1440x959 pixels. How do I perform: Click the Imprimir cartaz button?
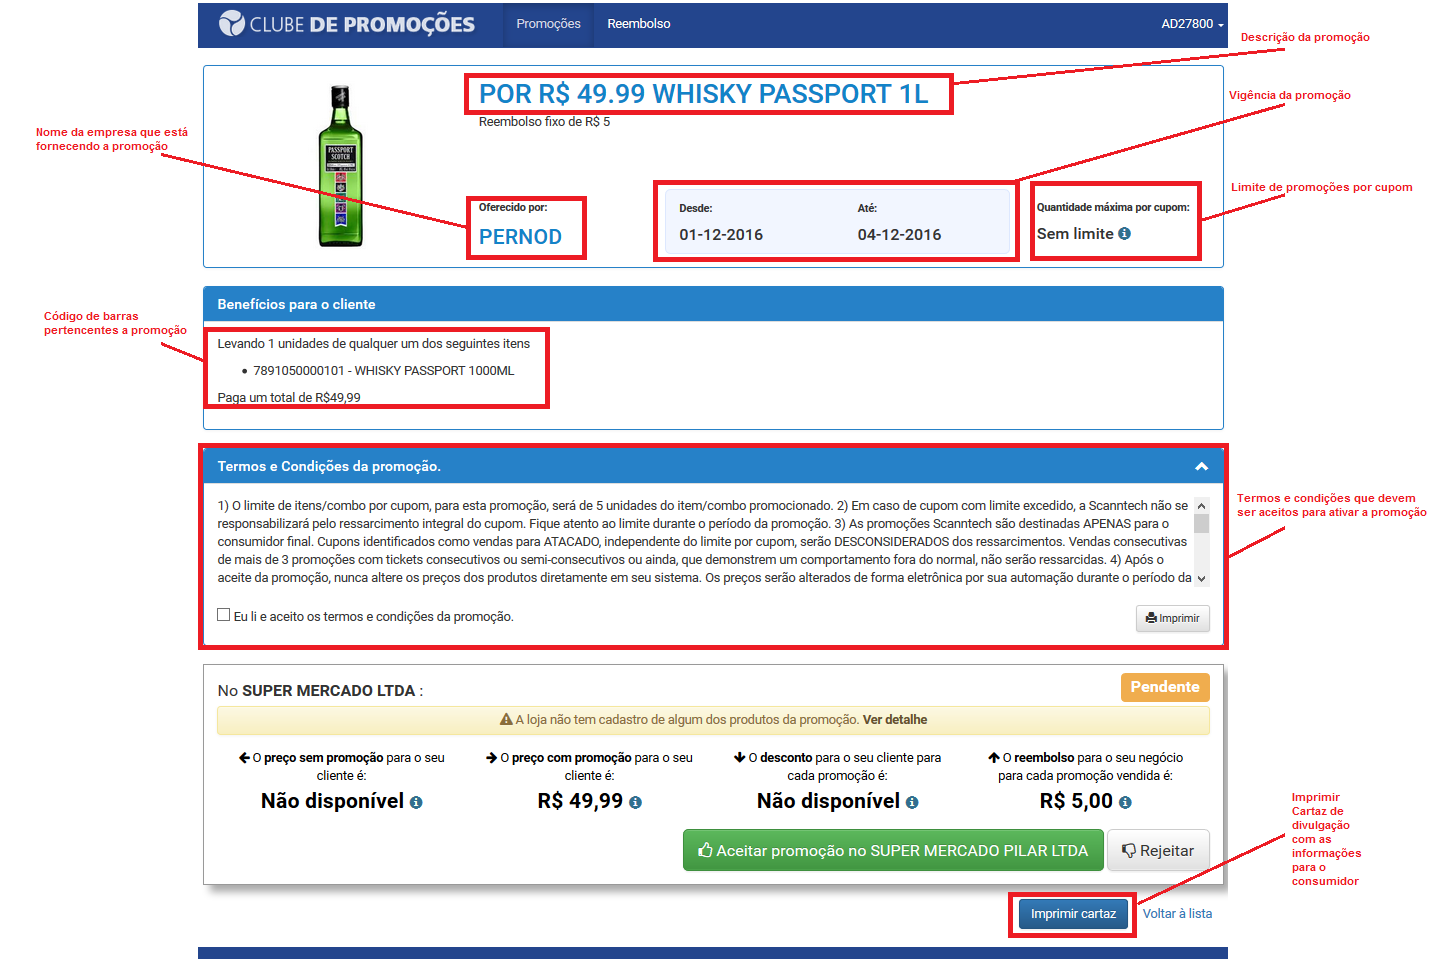[x=1073, y=914]
